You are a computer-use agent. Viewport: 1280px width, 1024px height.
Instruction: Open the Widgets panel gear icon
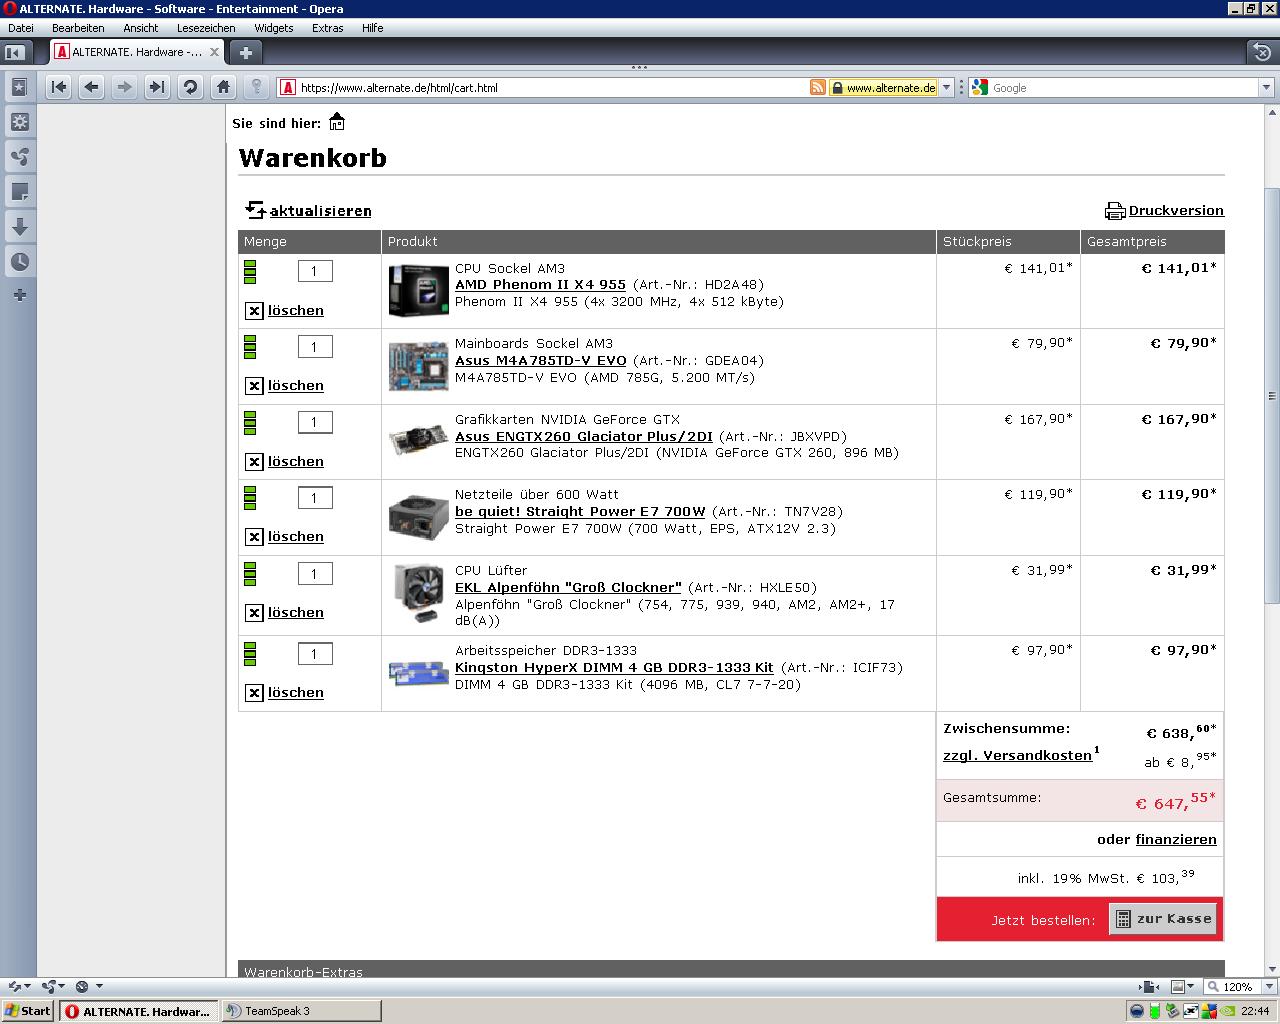pyautogui.click(x=19, y=122)
